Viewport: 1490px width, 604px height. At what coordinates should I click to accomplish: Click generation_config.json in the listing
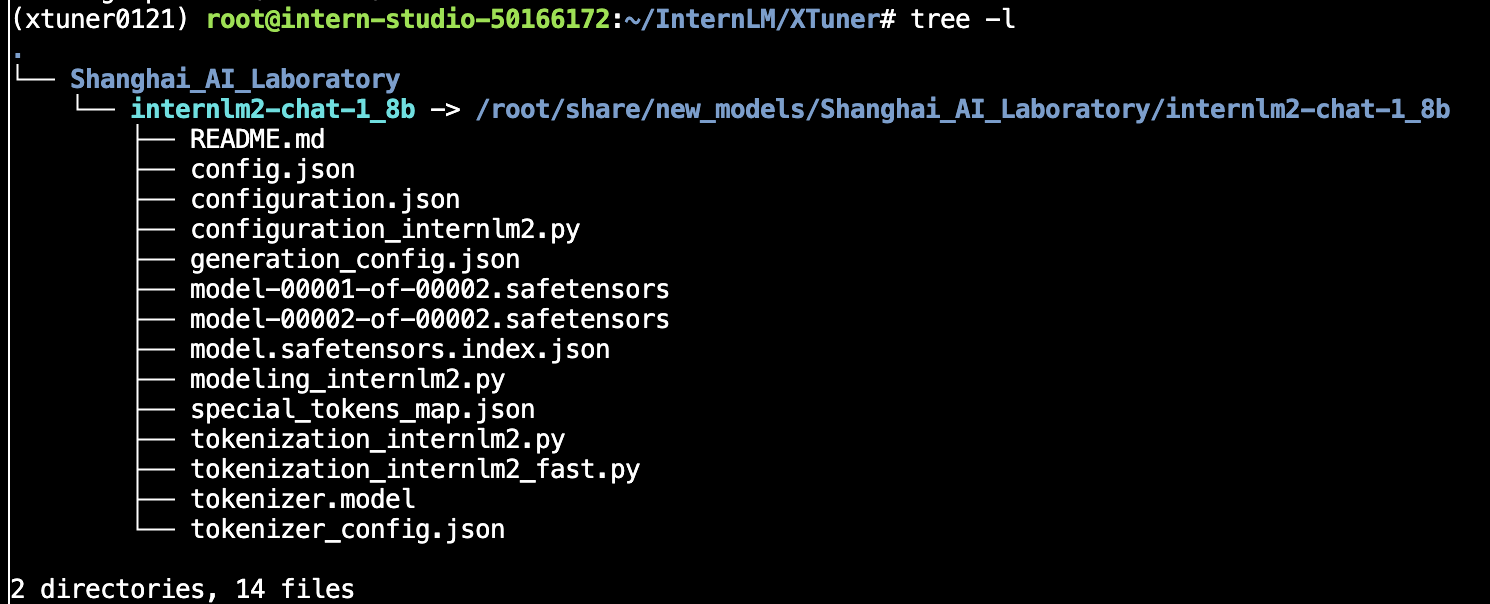[x=355, y=259]
